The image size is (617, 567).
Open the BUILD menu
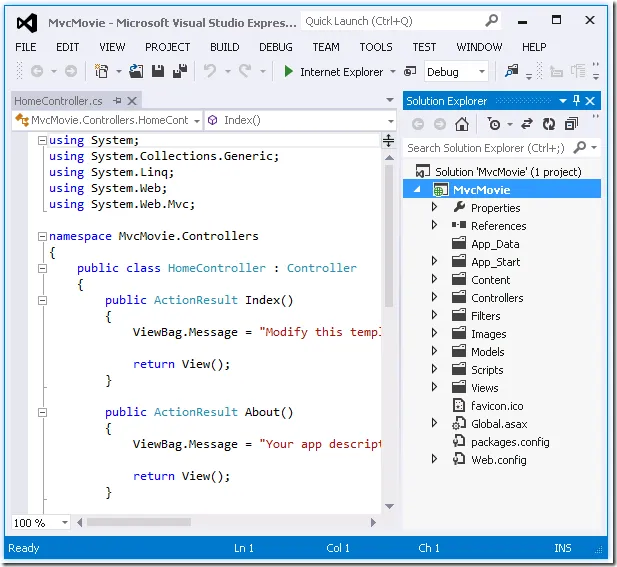[x=224, y=47]
